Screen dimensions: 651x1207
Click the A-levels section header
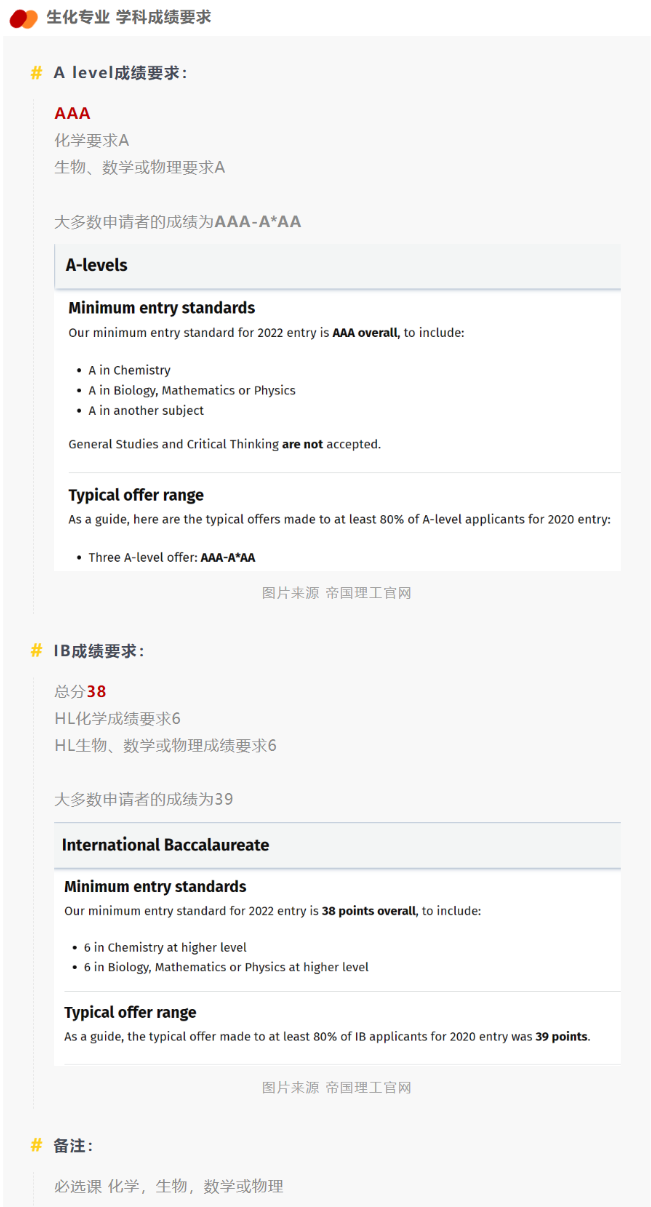click(96, 266)
